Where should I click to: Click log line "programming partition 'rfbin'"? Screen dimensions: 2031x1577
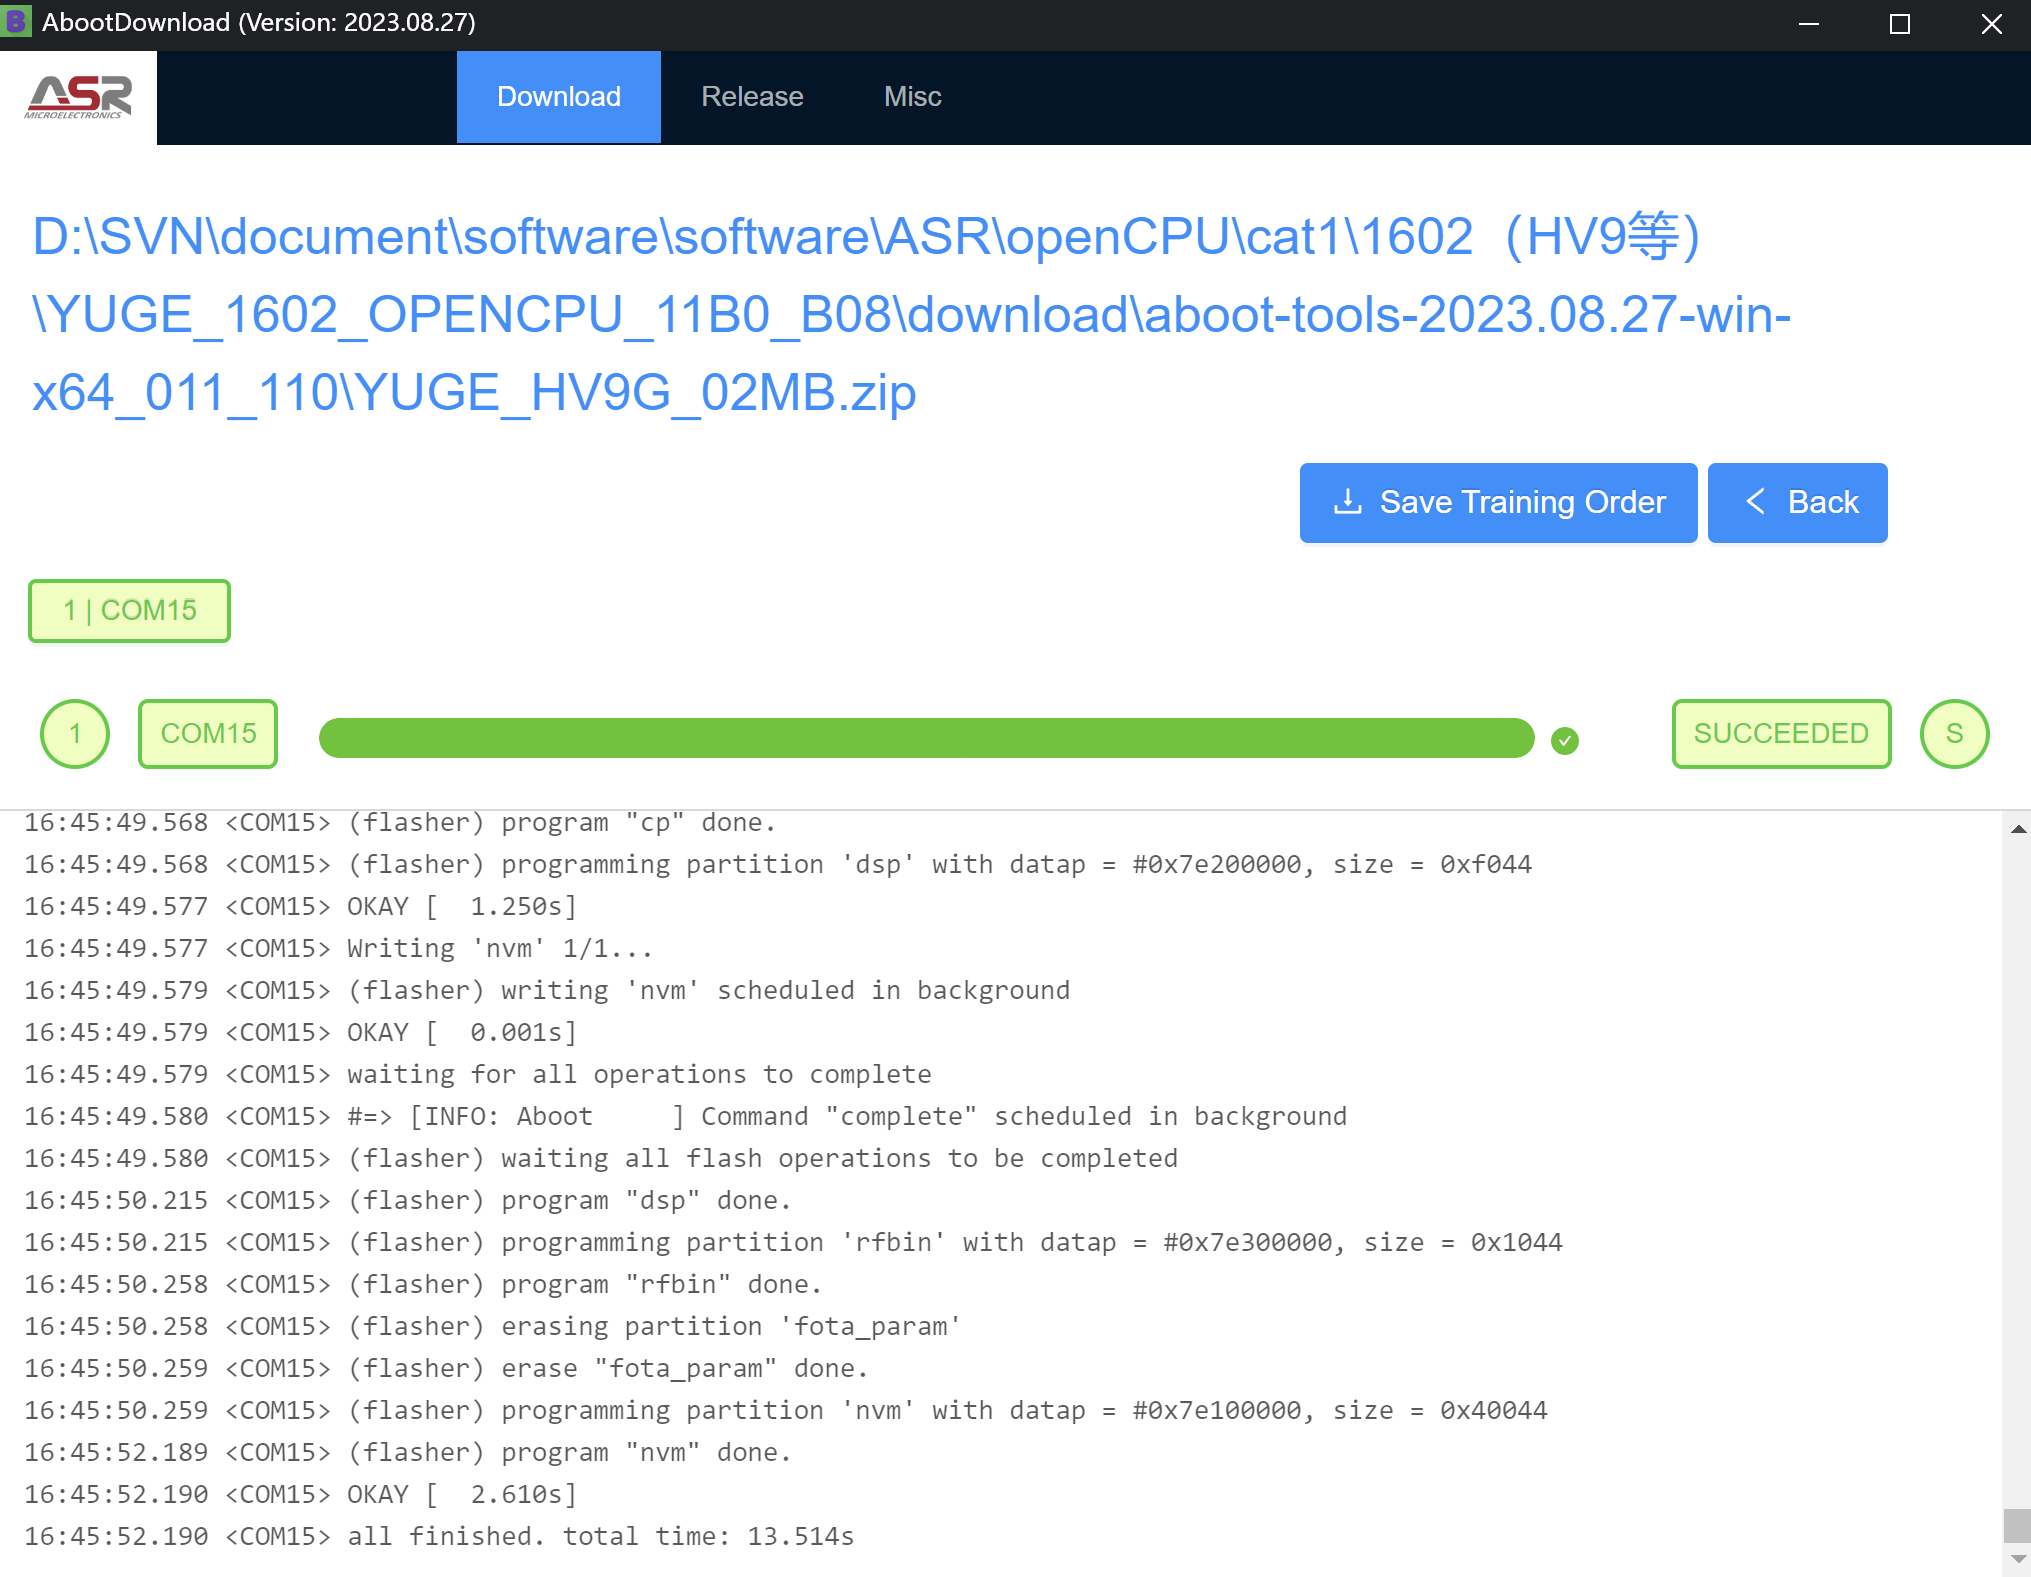[x=793, y=1242]
